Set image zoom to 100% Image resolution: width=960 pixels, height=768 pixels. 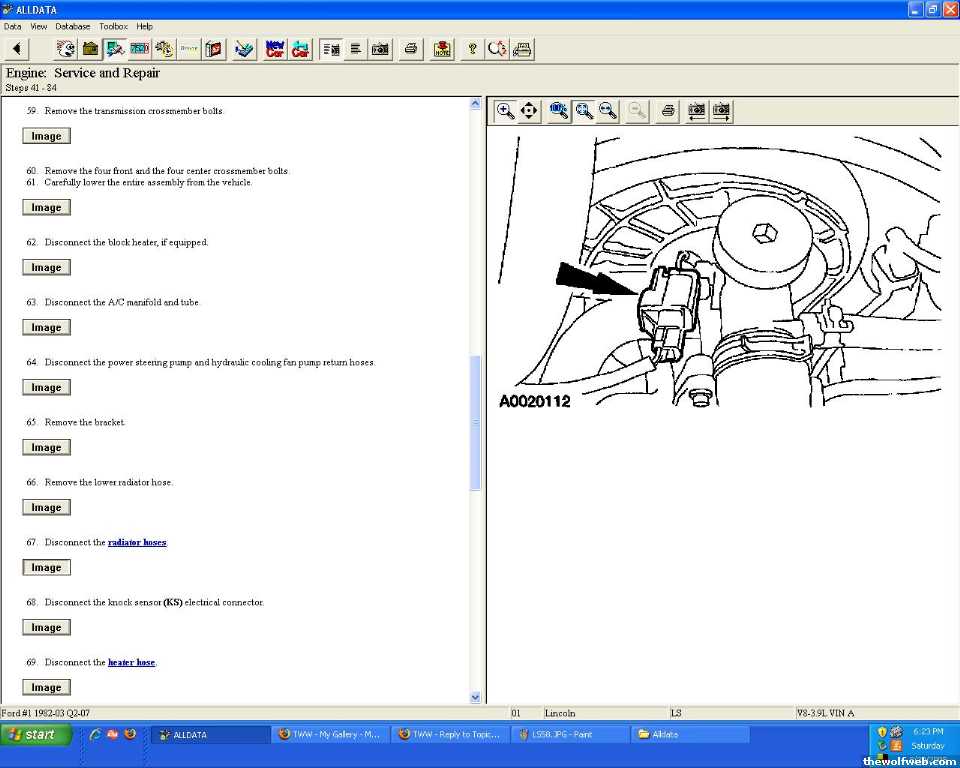pos(559,111)
